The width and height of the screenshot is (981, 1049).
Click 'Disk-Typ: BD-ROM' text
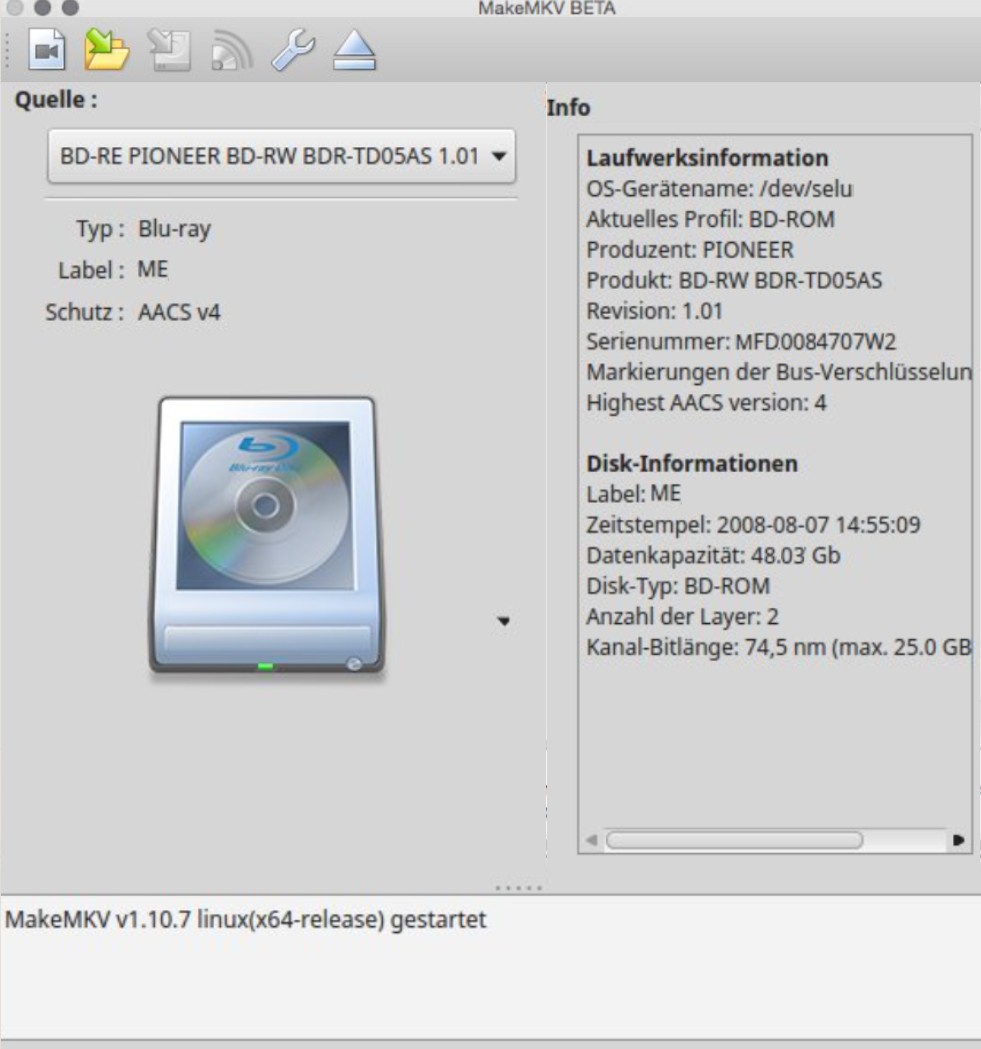click(x=678, y=586)
